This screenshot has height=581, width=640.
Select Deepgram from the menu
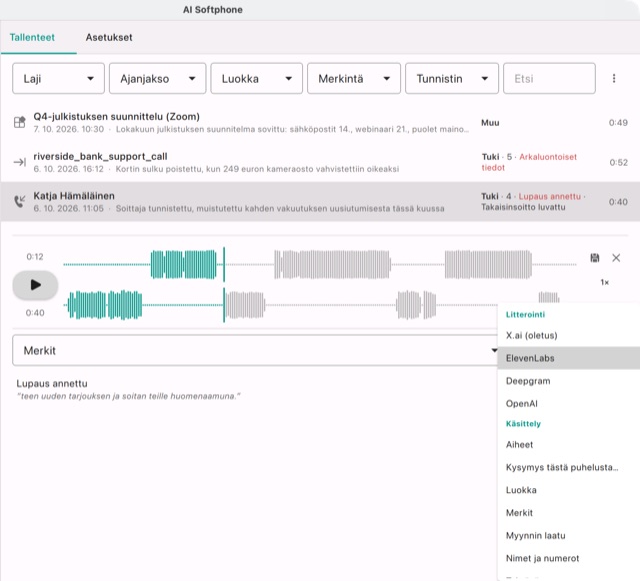569,381
